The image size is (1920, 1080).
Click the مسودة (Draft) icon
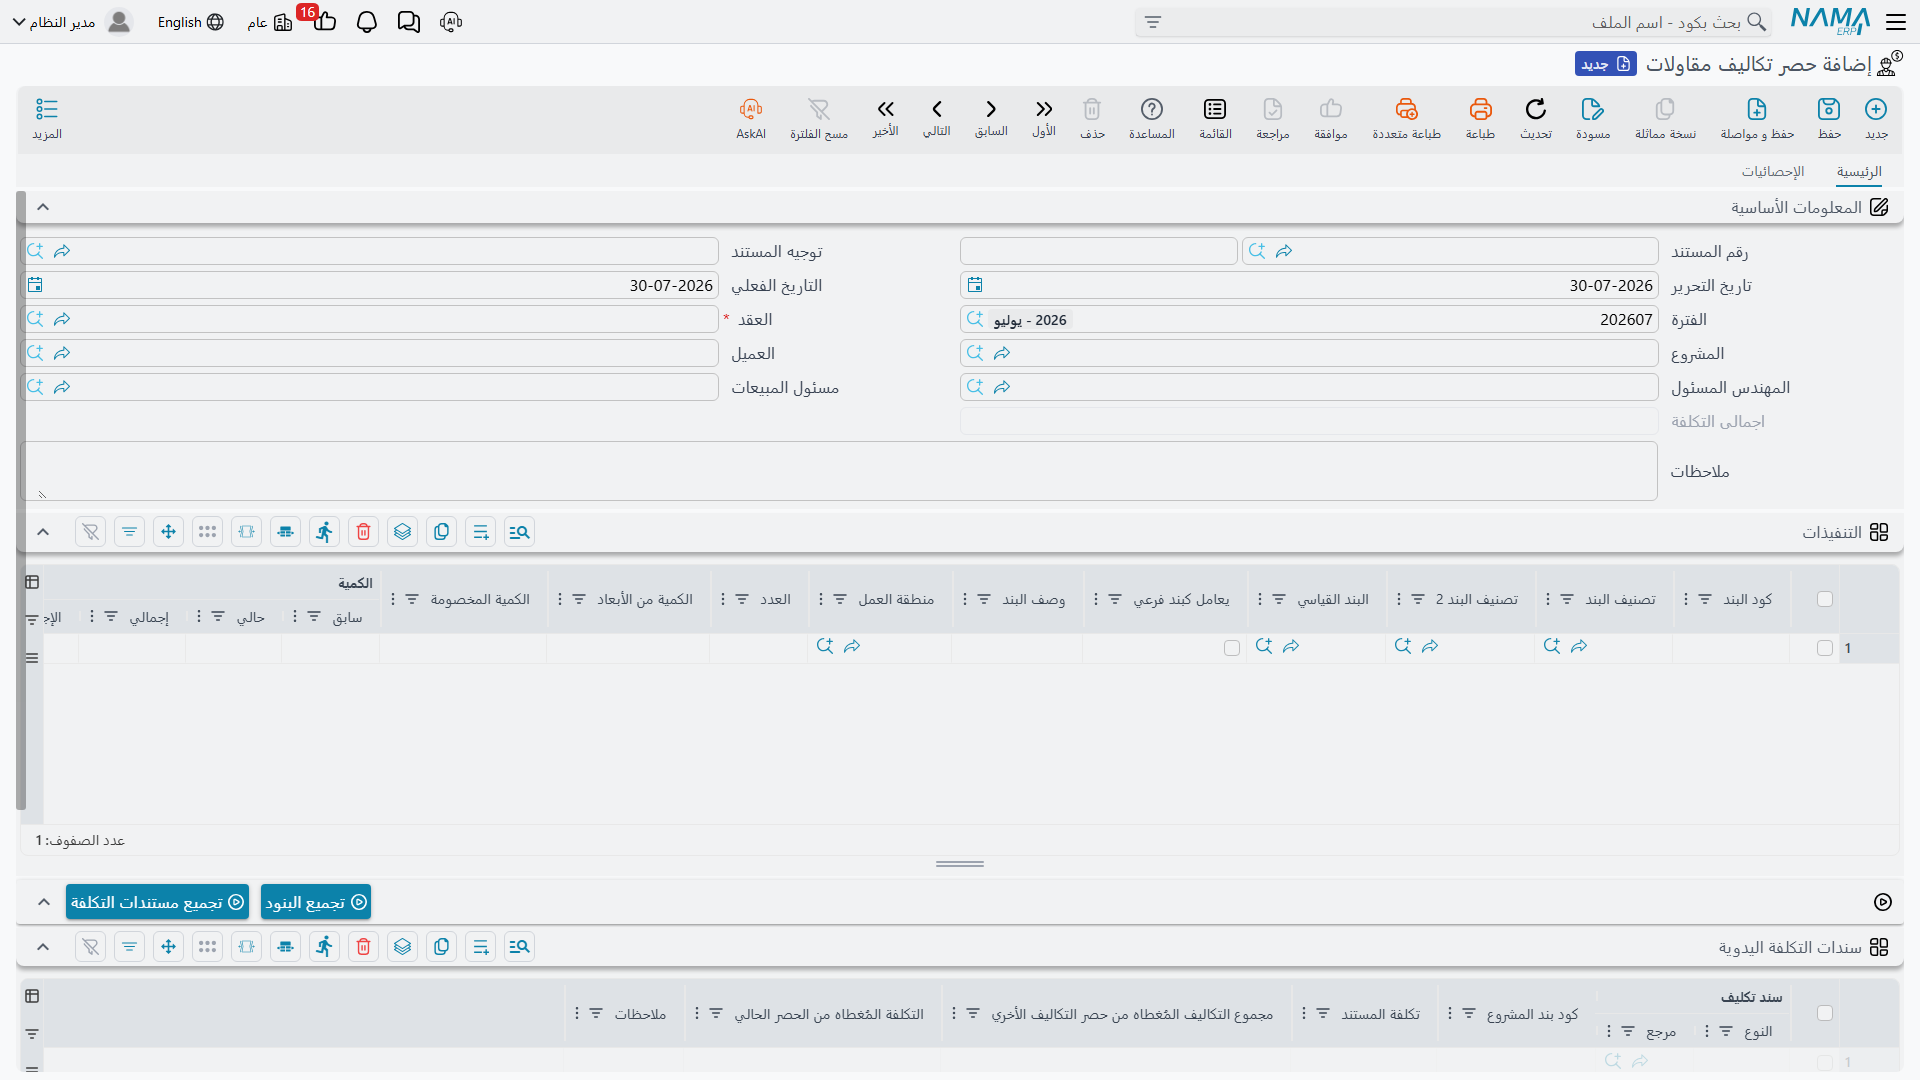pyautogui.click(x=1593, y=117)
